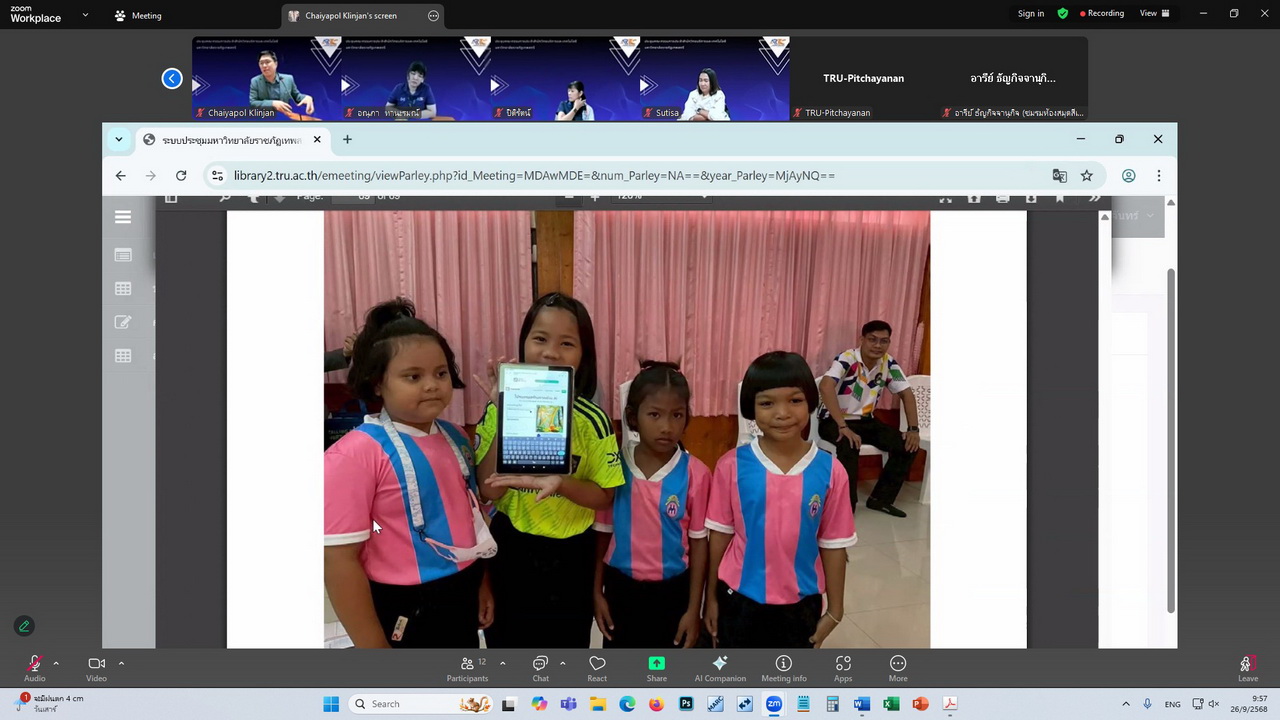1280x720 pixels.
Task: Expand the audio options arrow
Action: (56, 663)
